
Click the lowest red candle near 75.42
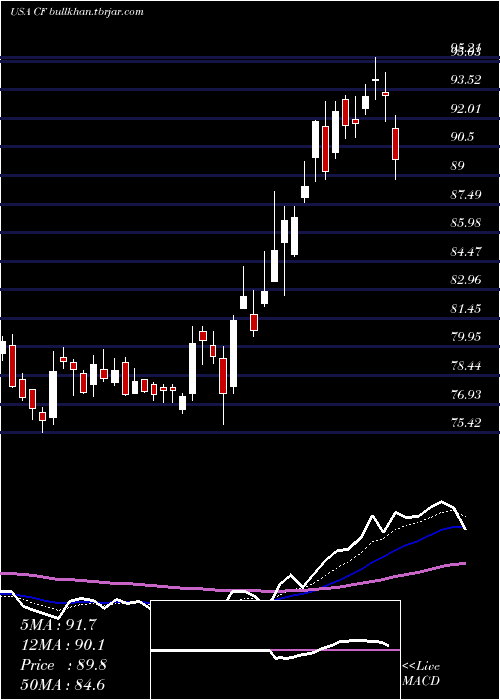pos(42,416)
